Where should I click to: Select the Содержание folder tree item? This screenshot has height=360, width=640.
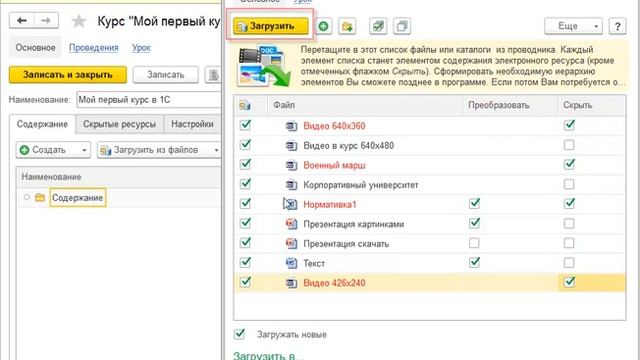pos(78,198)
